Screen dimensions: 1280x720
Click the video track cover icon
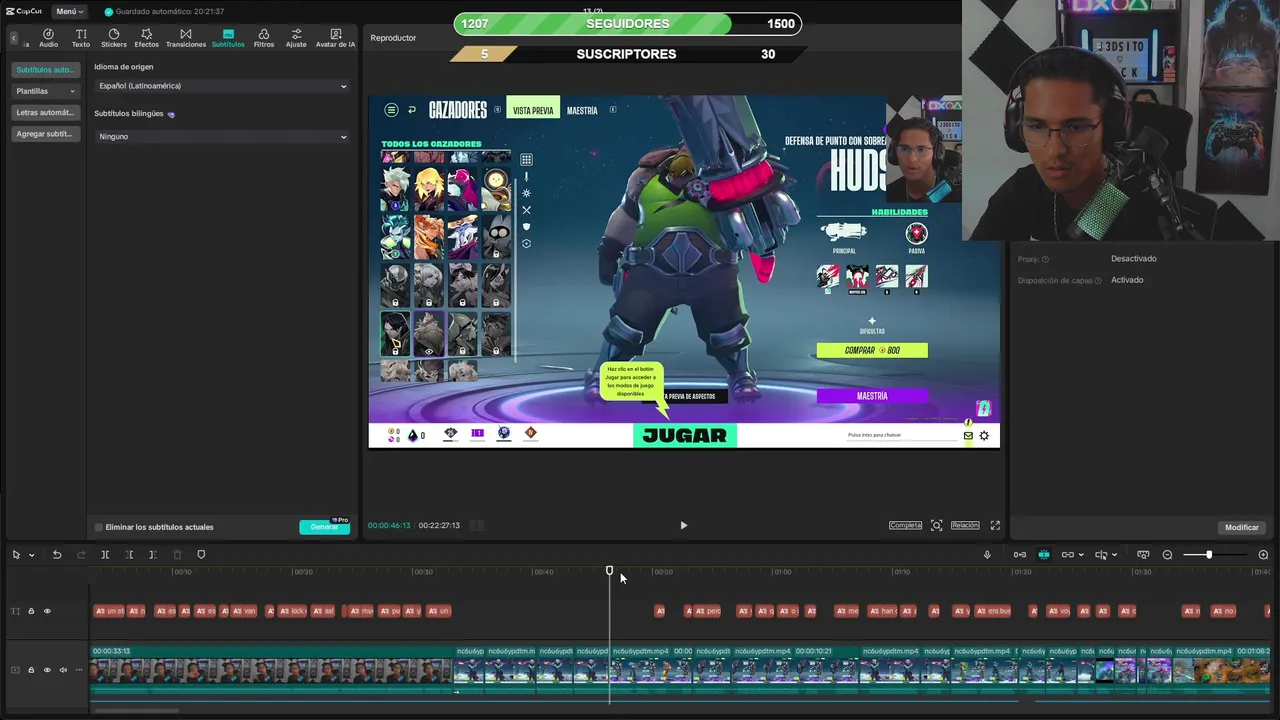(x=15, y=670)
